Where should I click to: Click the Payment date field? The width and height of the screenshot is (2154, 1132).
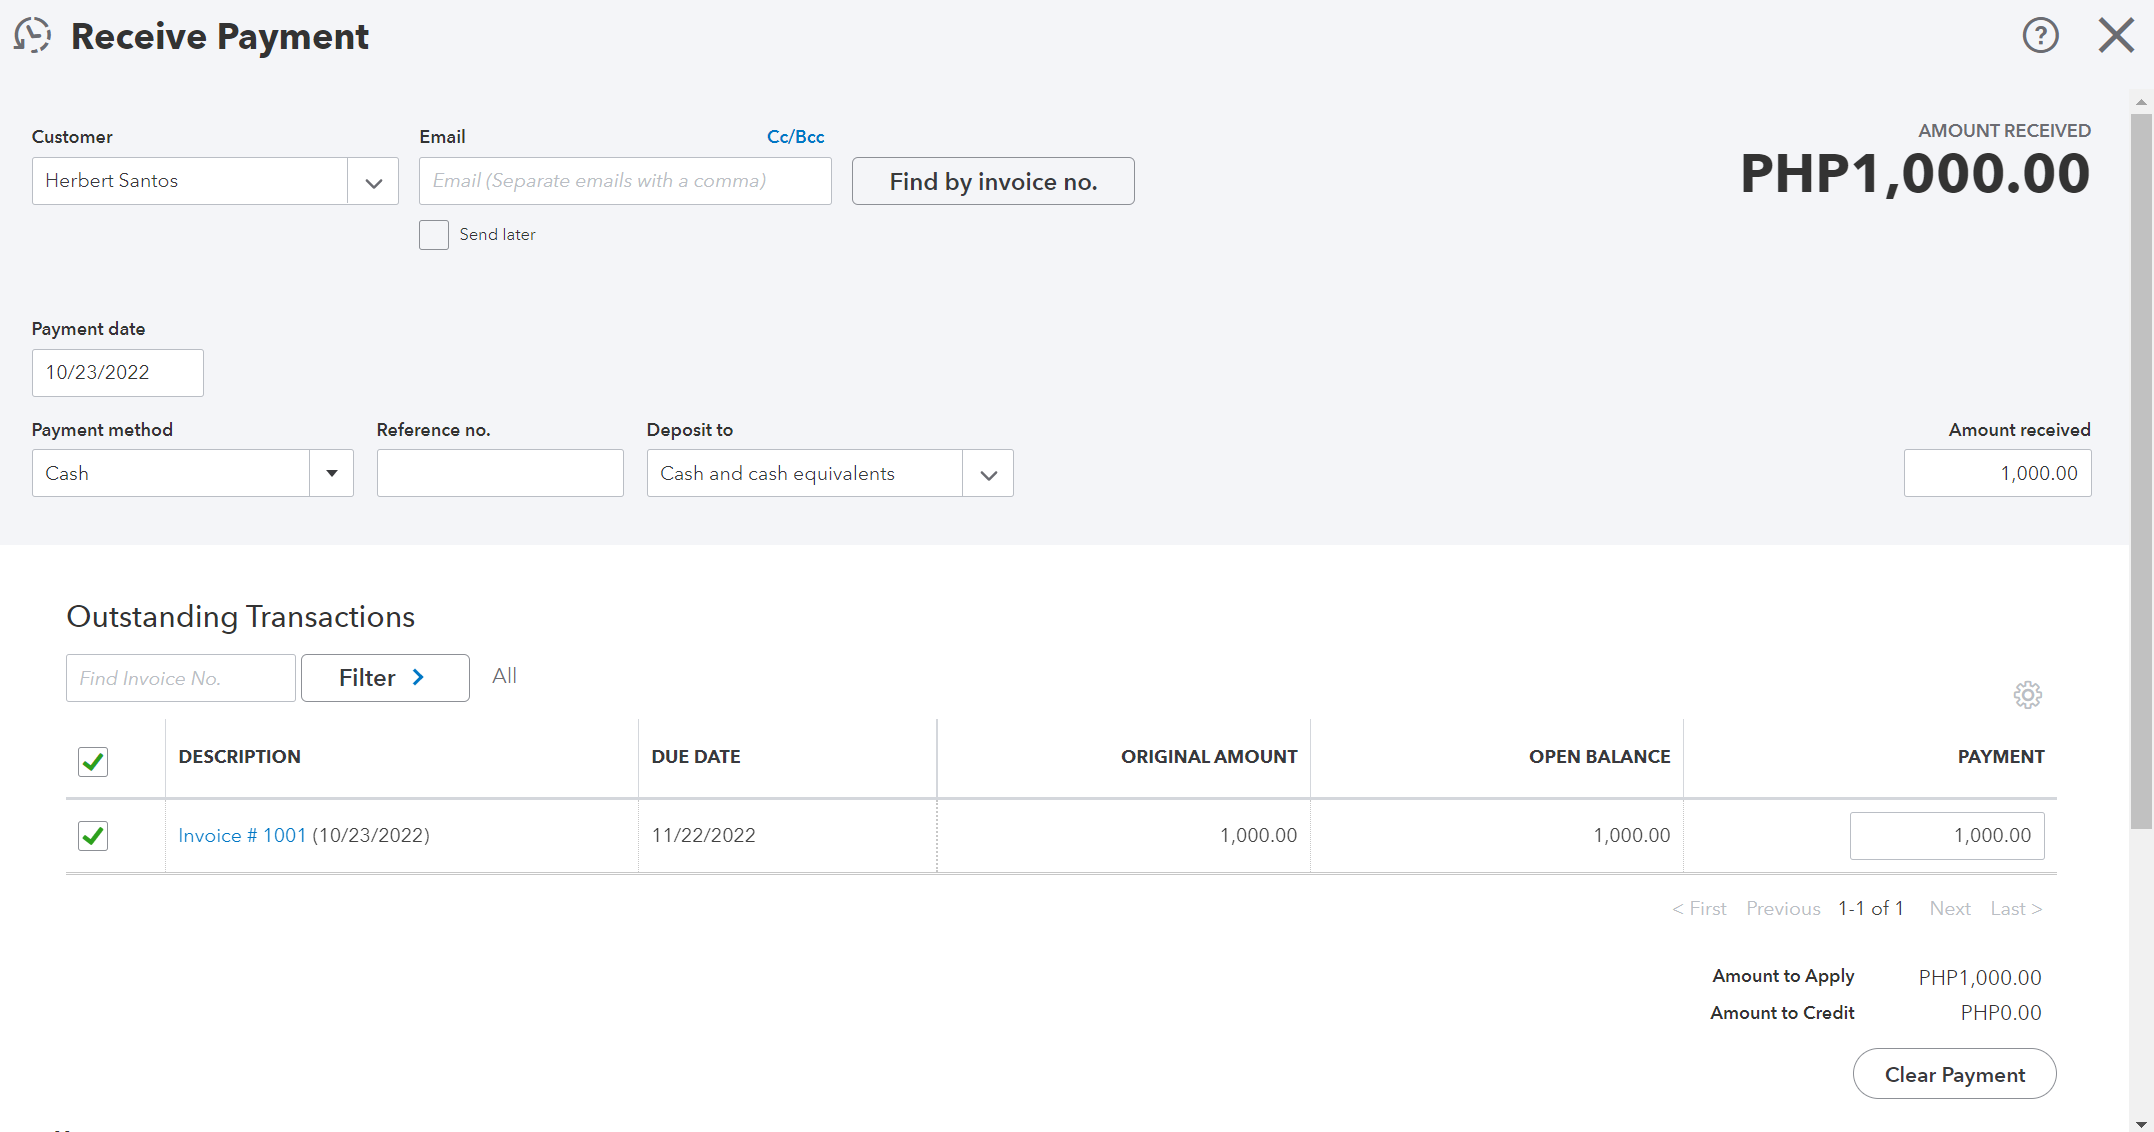click(117, 373)
